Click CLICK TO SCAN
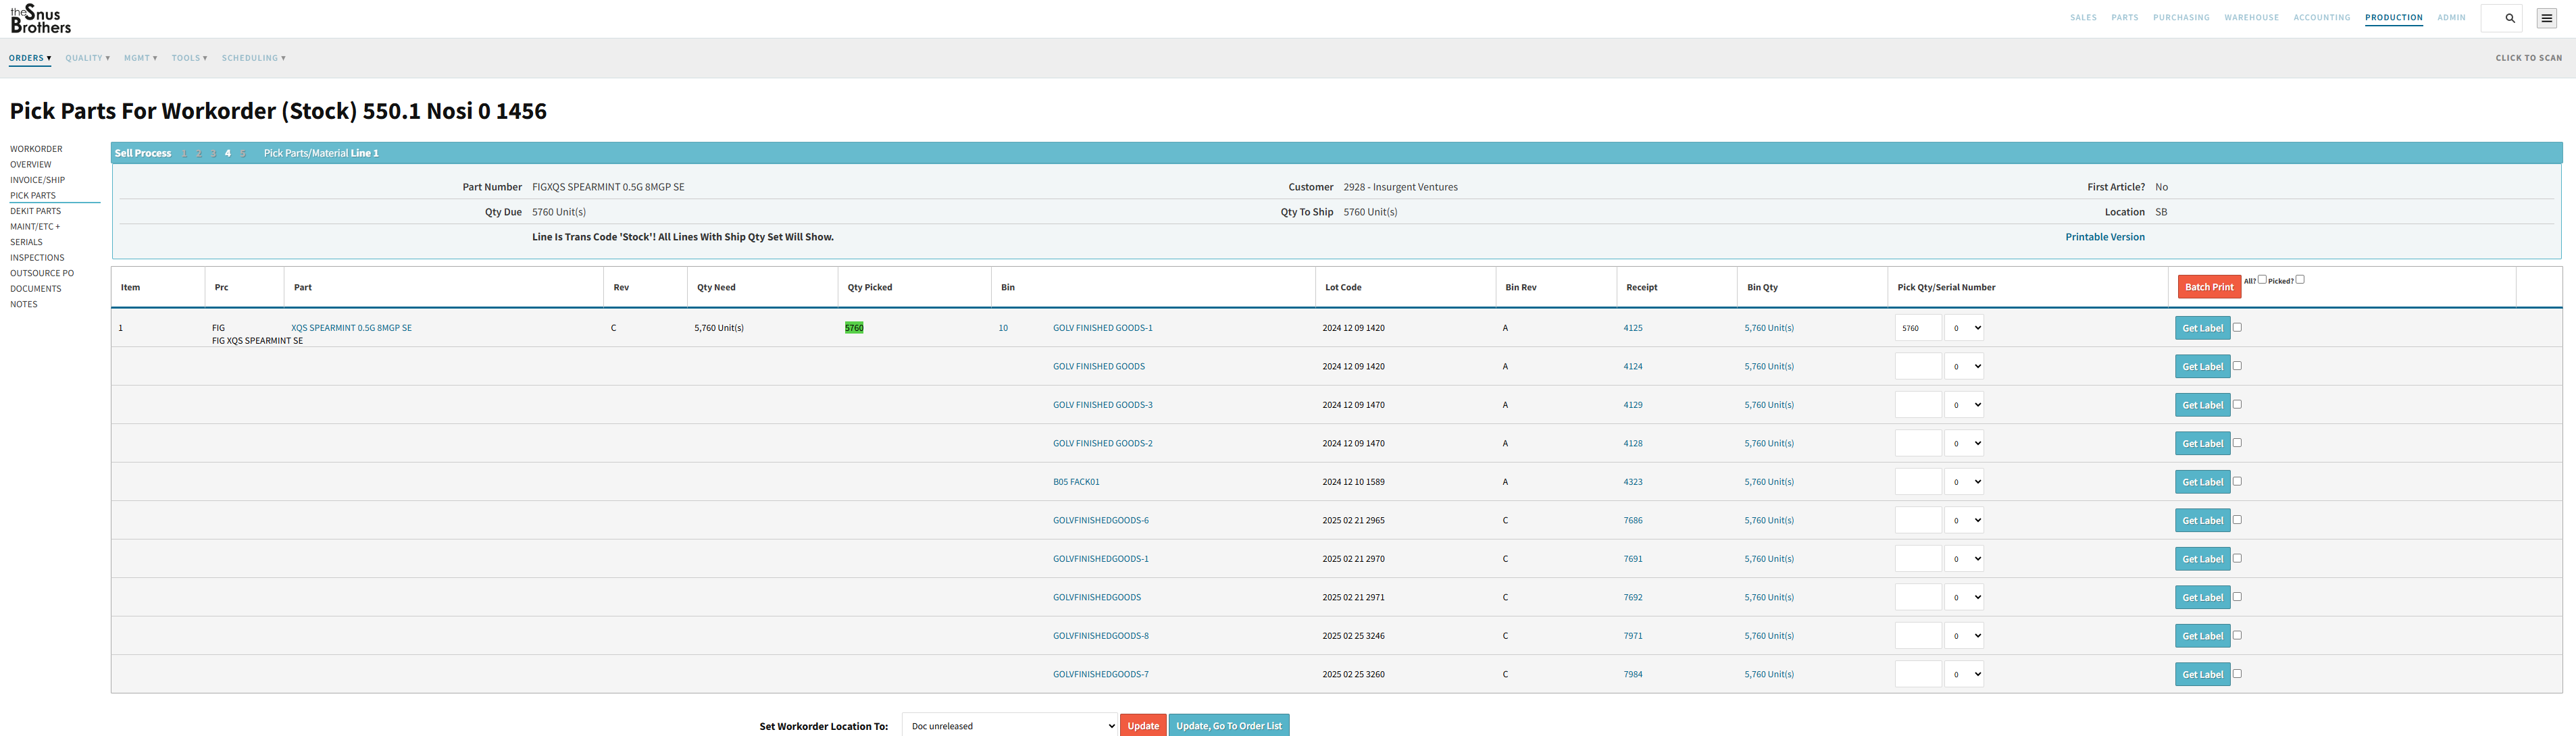2576x736 pixels. click(x=2529, y=58)
